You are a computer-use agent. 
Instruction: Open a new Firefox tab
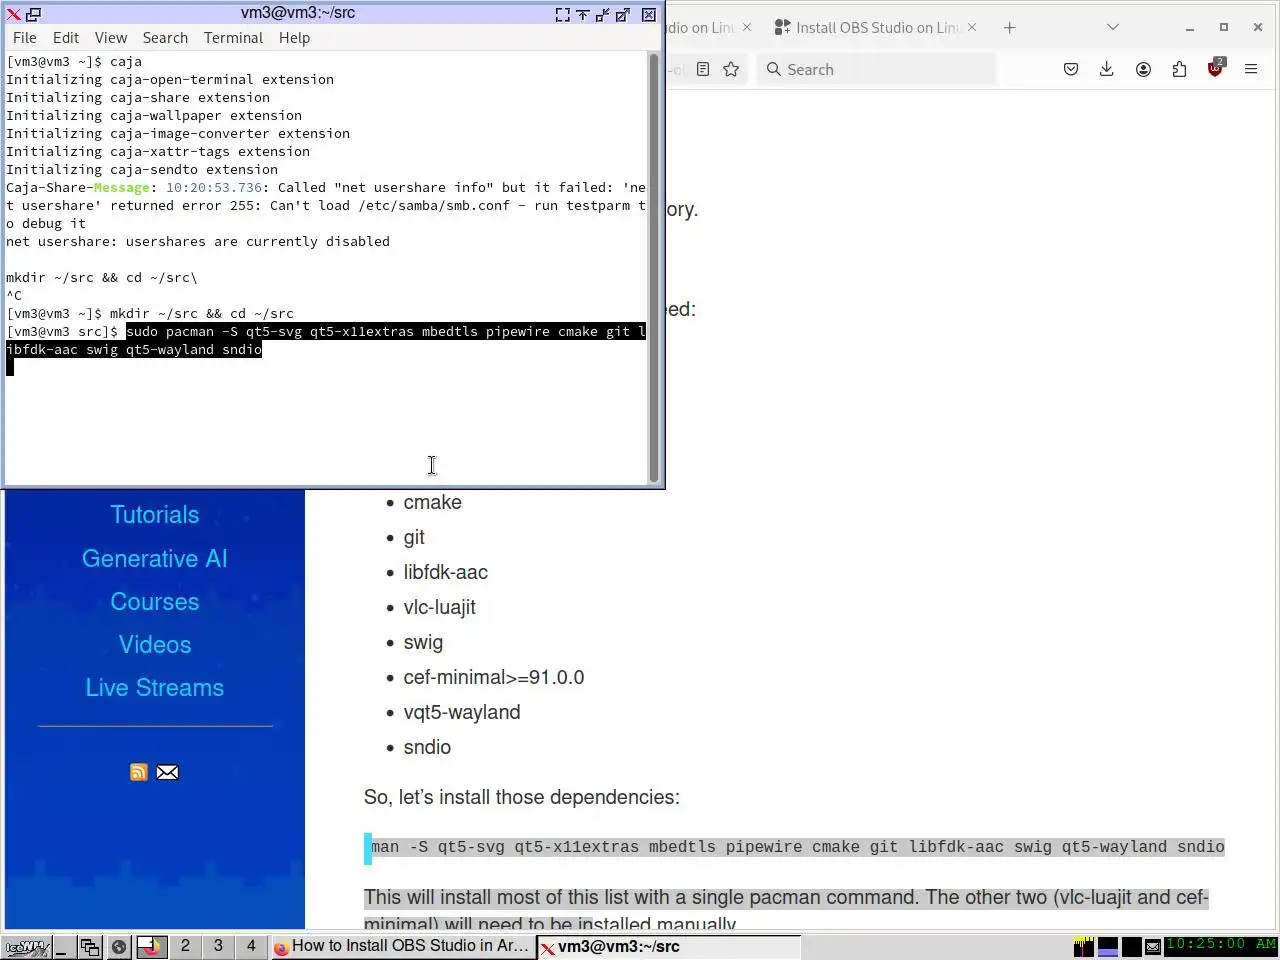1009,28
